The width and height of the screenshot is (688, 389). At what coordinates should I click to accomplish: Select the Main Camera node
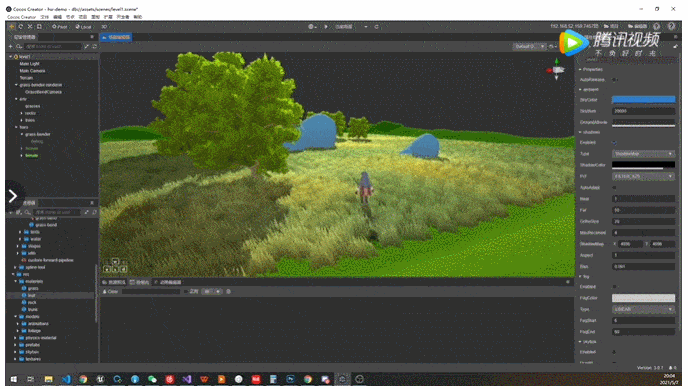[x=32, y=71]
